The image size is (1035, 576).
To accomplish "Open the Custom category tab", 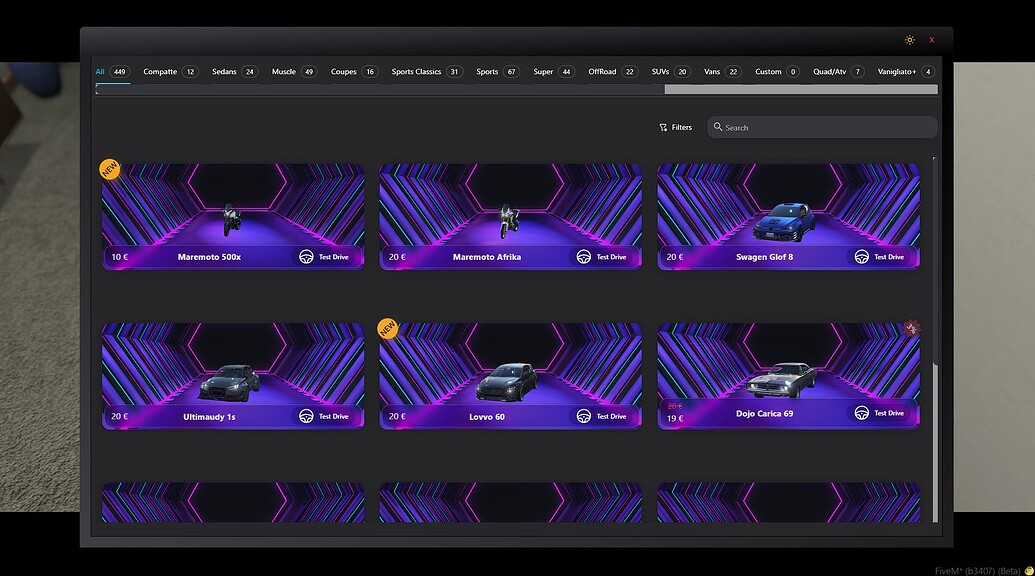I will (777, 71).
